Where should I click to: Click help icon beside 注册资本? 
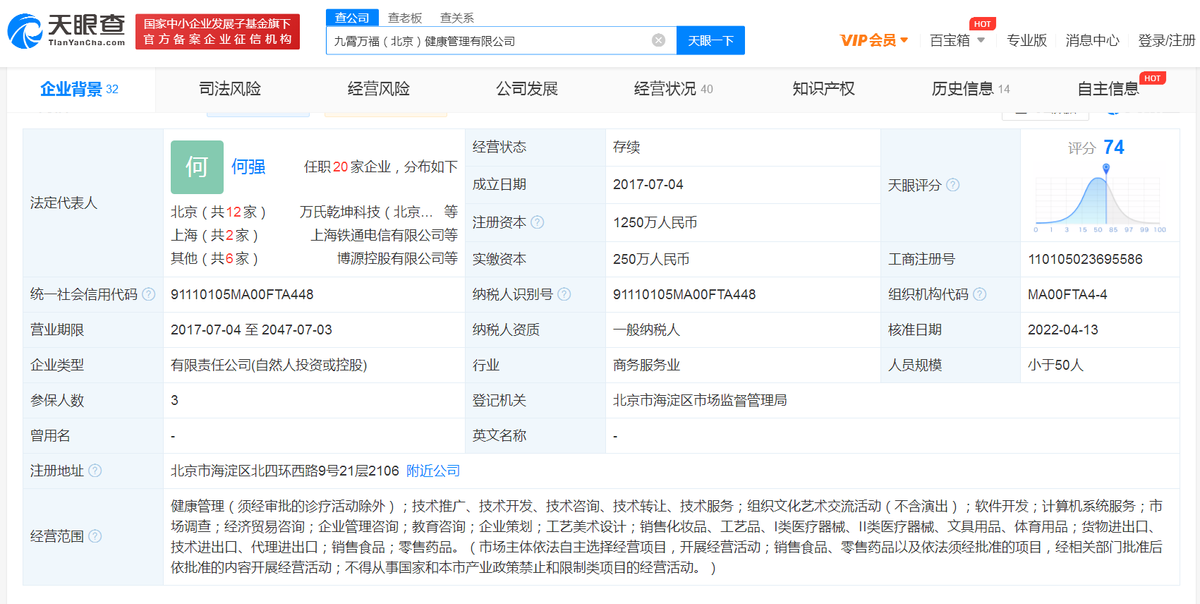[538, 223]
